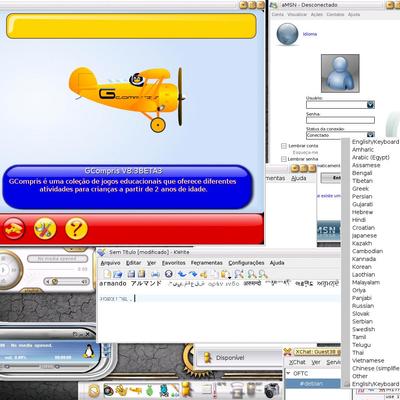
Task: Open Ajuda menu in window behind Kwrite
Action: [299, 178]
